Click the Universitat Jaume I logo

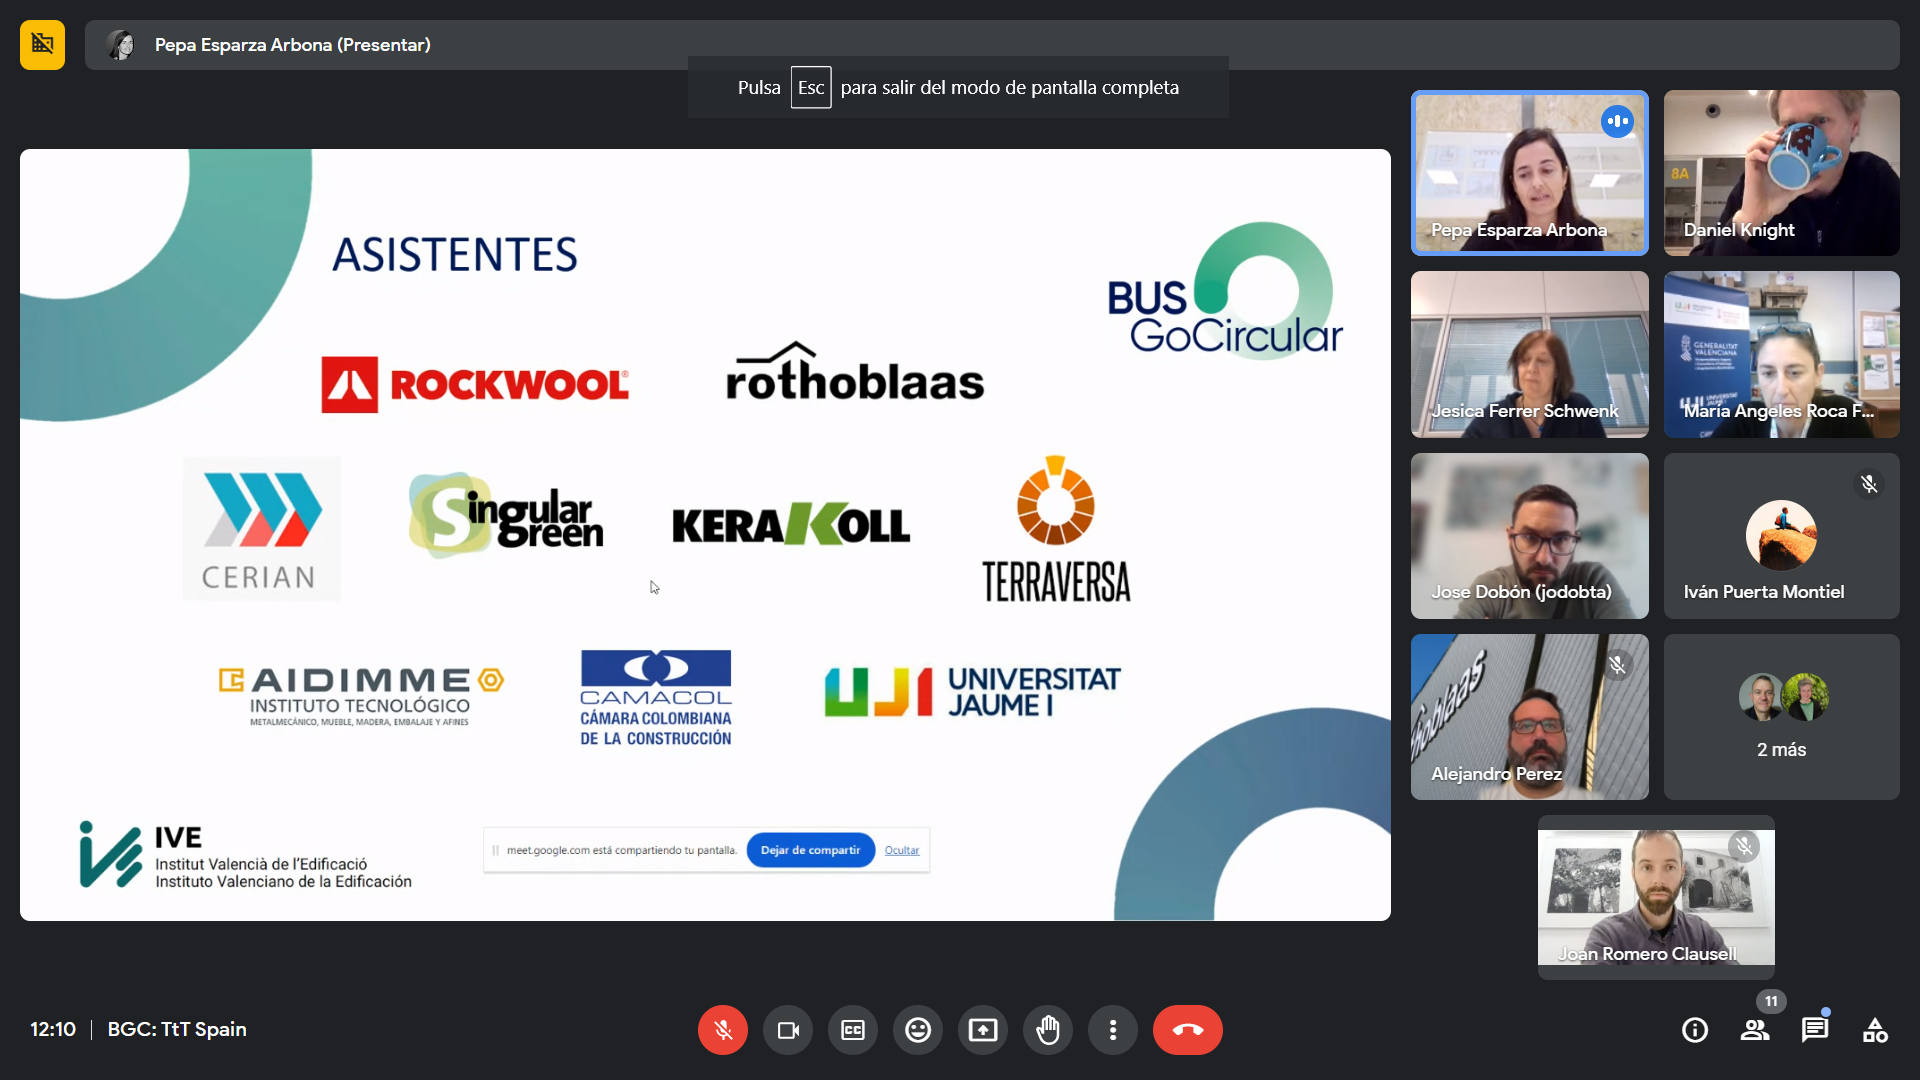coord(973,692)
